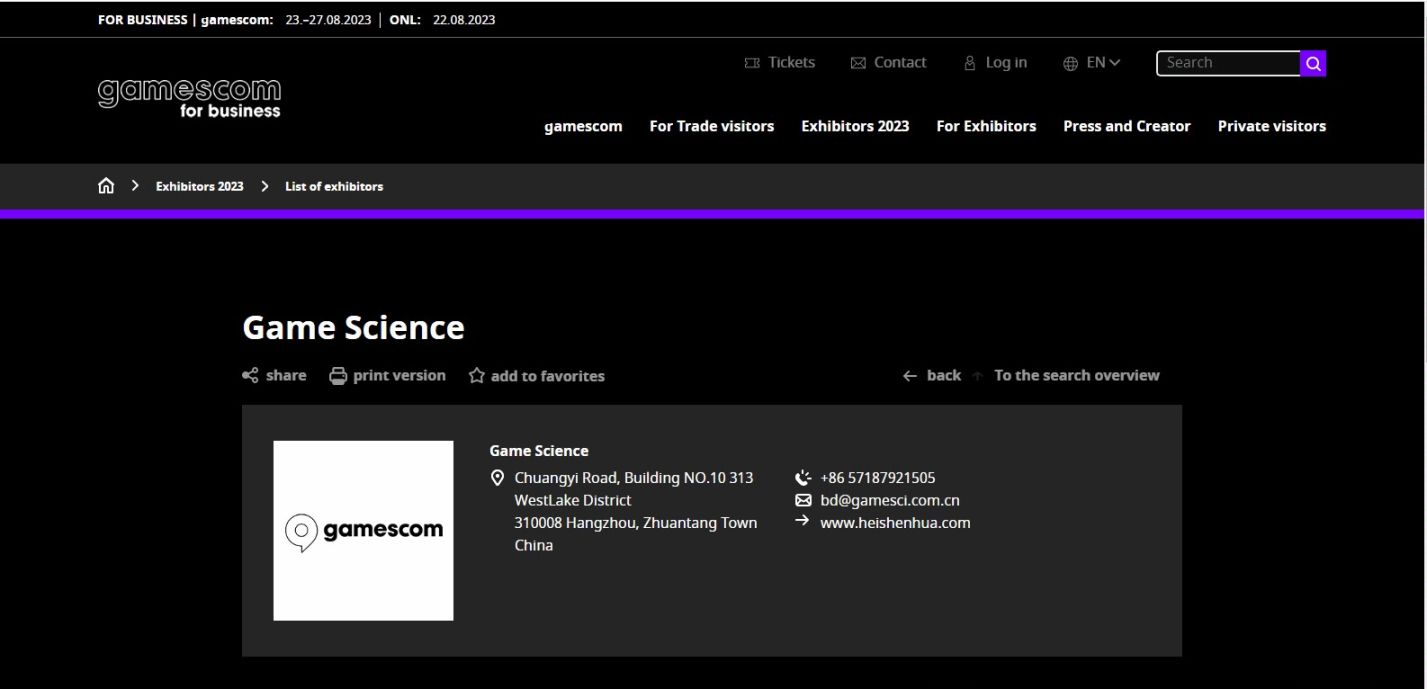Image resolution: width=1427 pixels, height=689 pixels.
Task: Click To the search overview link
Action: tap(1076, 376)
